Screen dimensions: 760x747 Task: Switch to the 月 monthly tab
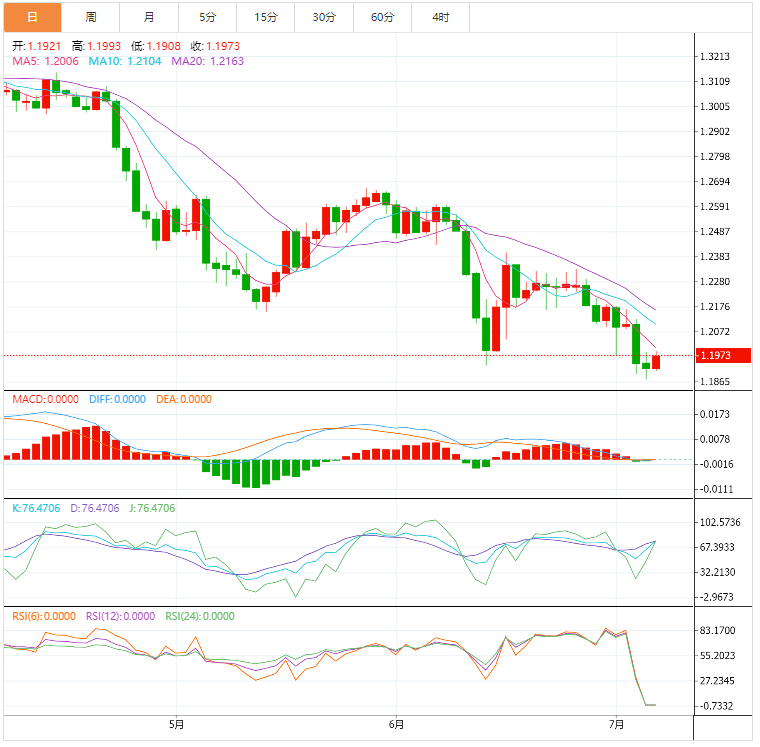pos(149,17)
